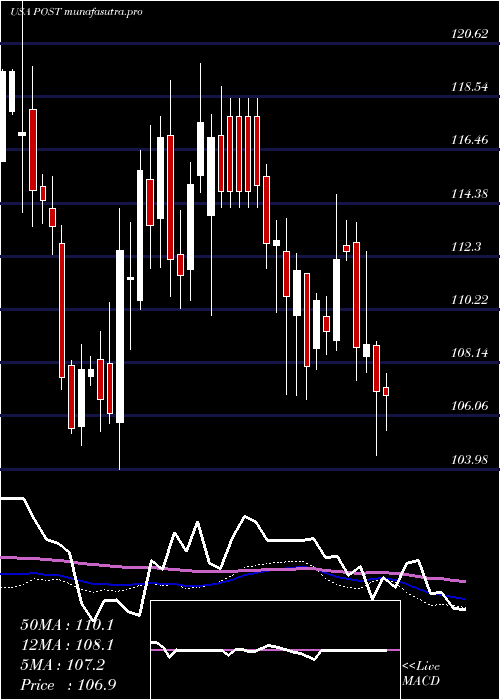The height and width of the screenshot is (700, 500).
Task: Click the 116.46 price axis label
Action: pos(470,140)
